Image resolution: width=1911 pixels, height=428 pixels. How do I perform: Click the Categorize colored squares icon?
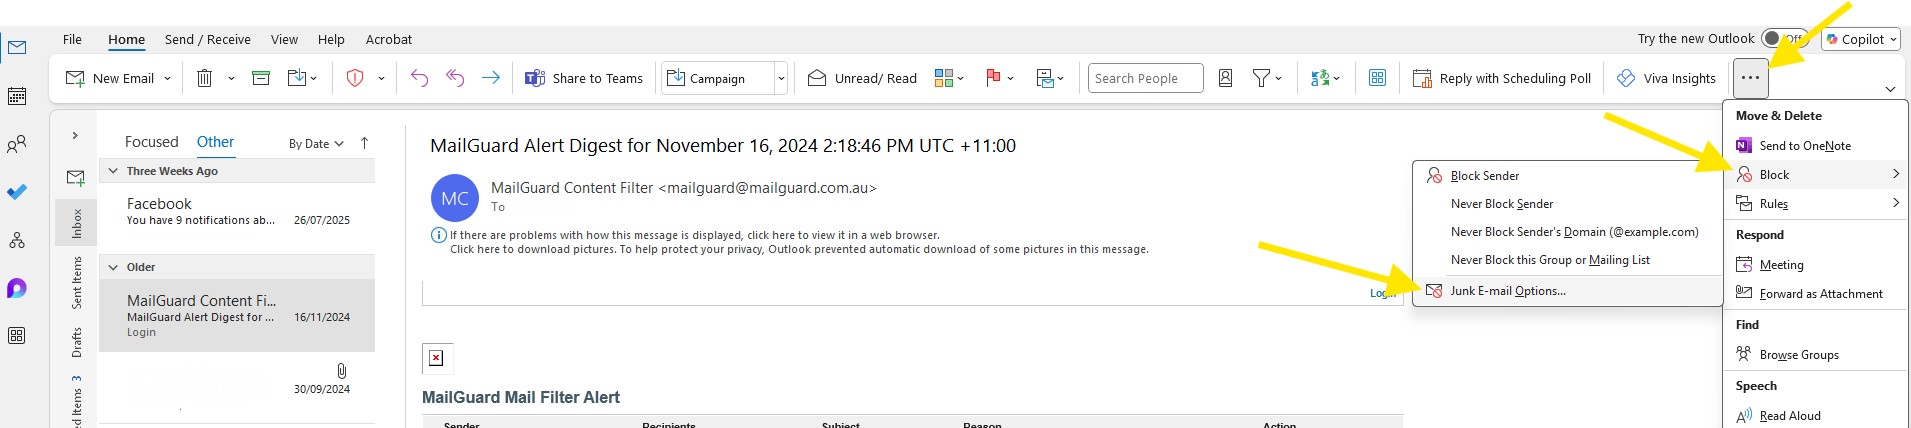(944, 78)
